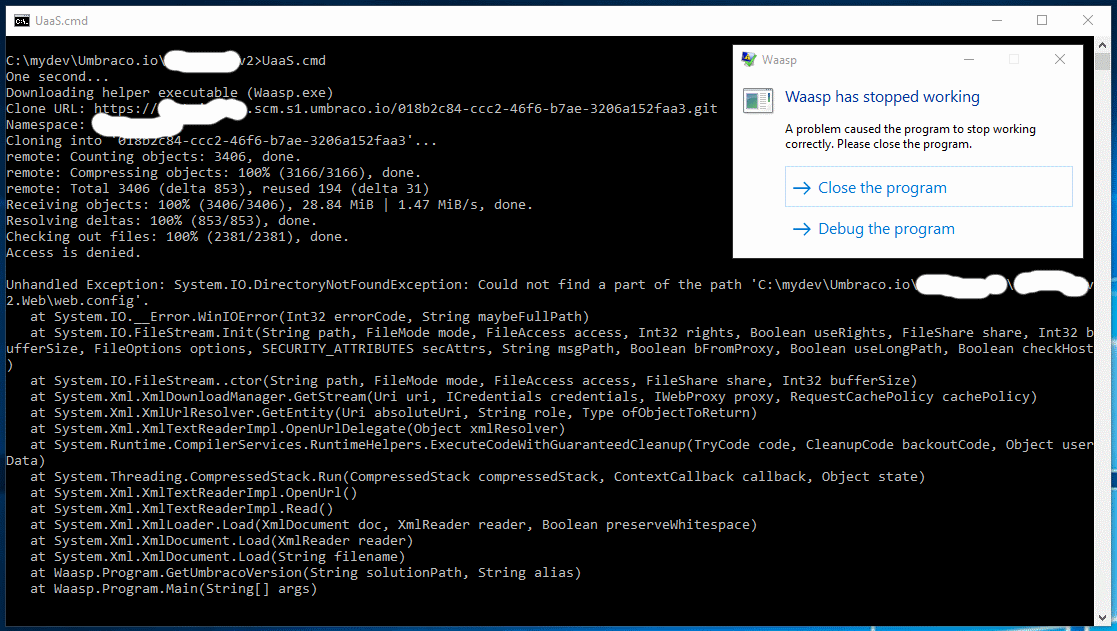Click the 'UaaS.cmd' window title text

[61, 21]
